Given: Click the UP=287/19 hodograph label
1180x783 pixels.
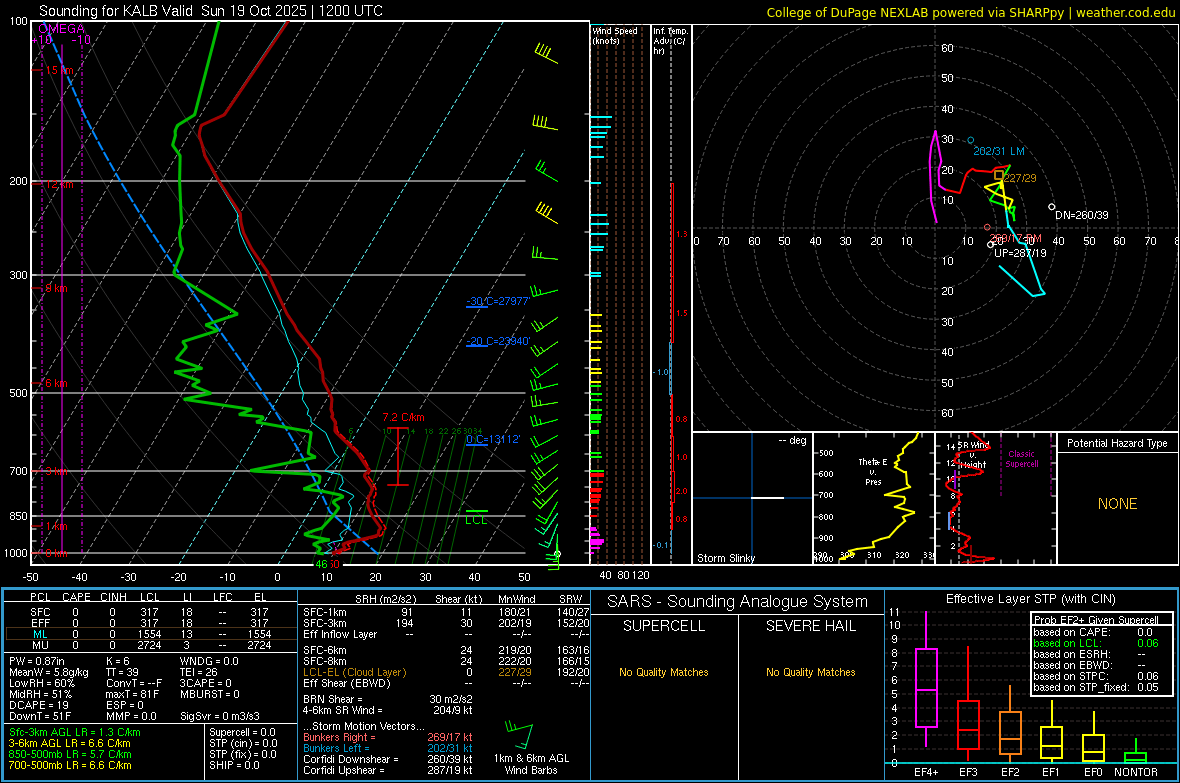Looking at the screenshot, I should click(x=1020, y=253).
